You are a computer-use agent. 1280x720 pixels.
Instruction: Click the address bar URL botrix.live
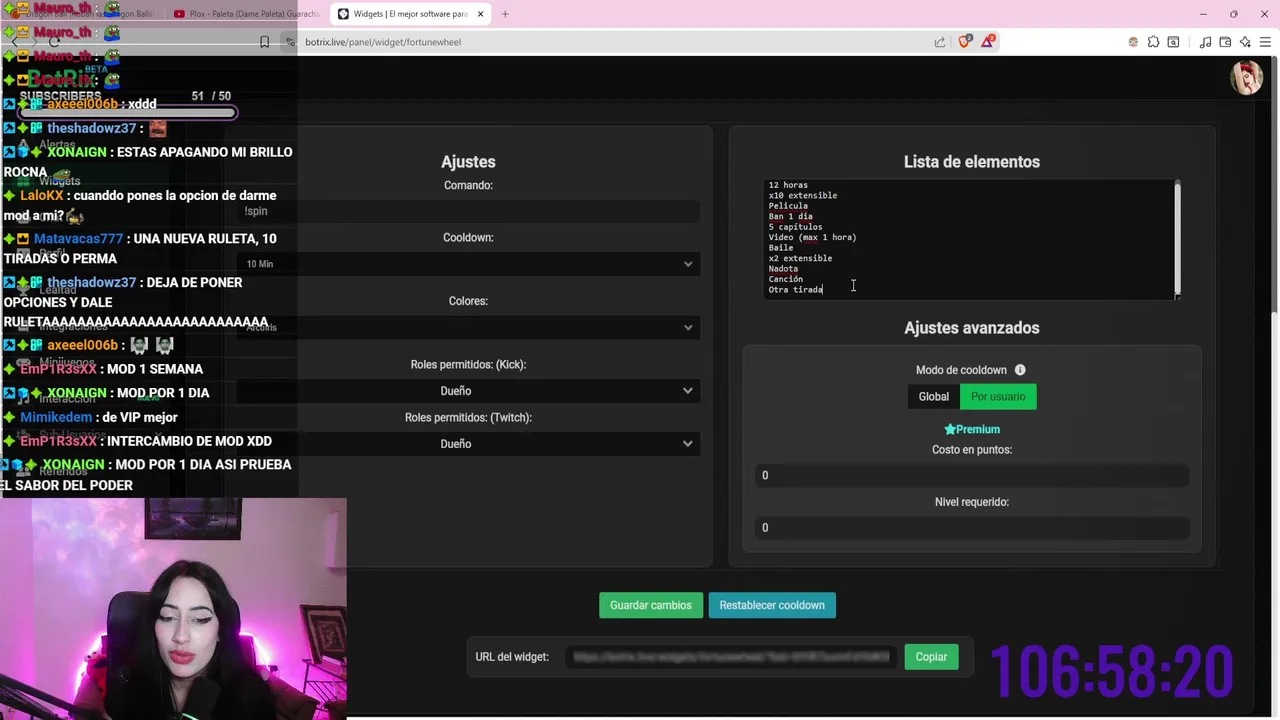tap(383, 42)
